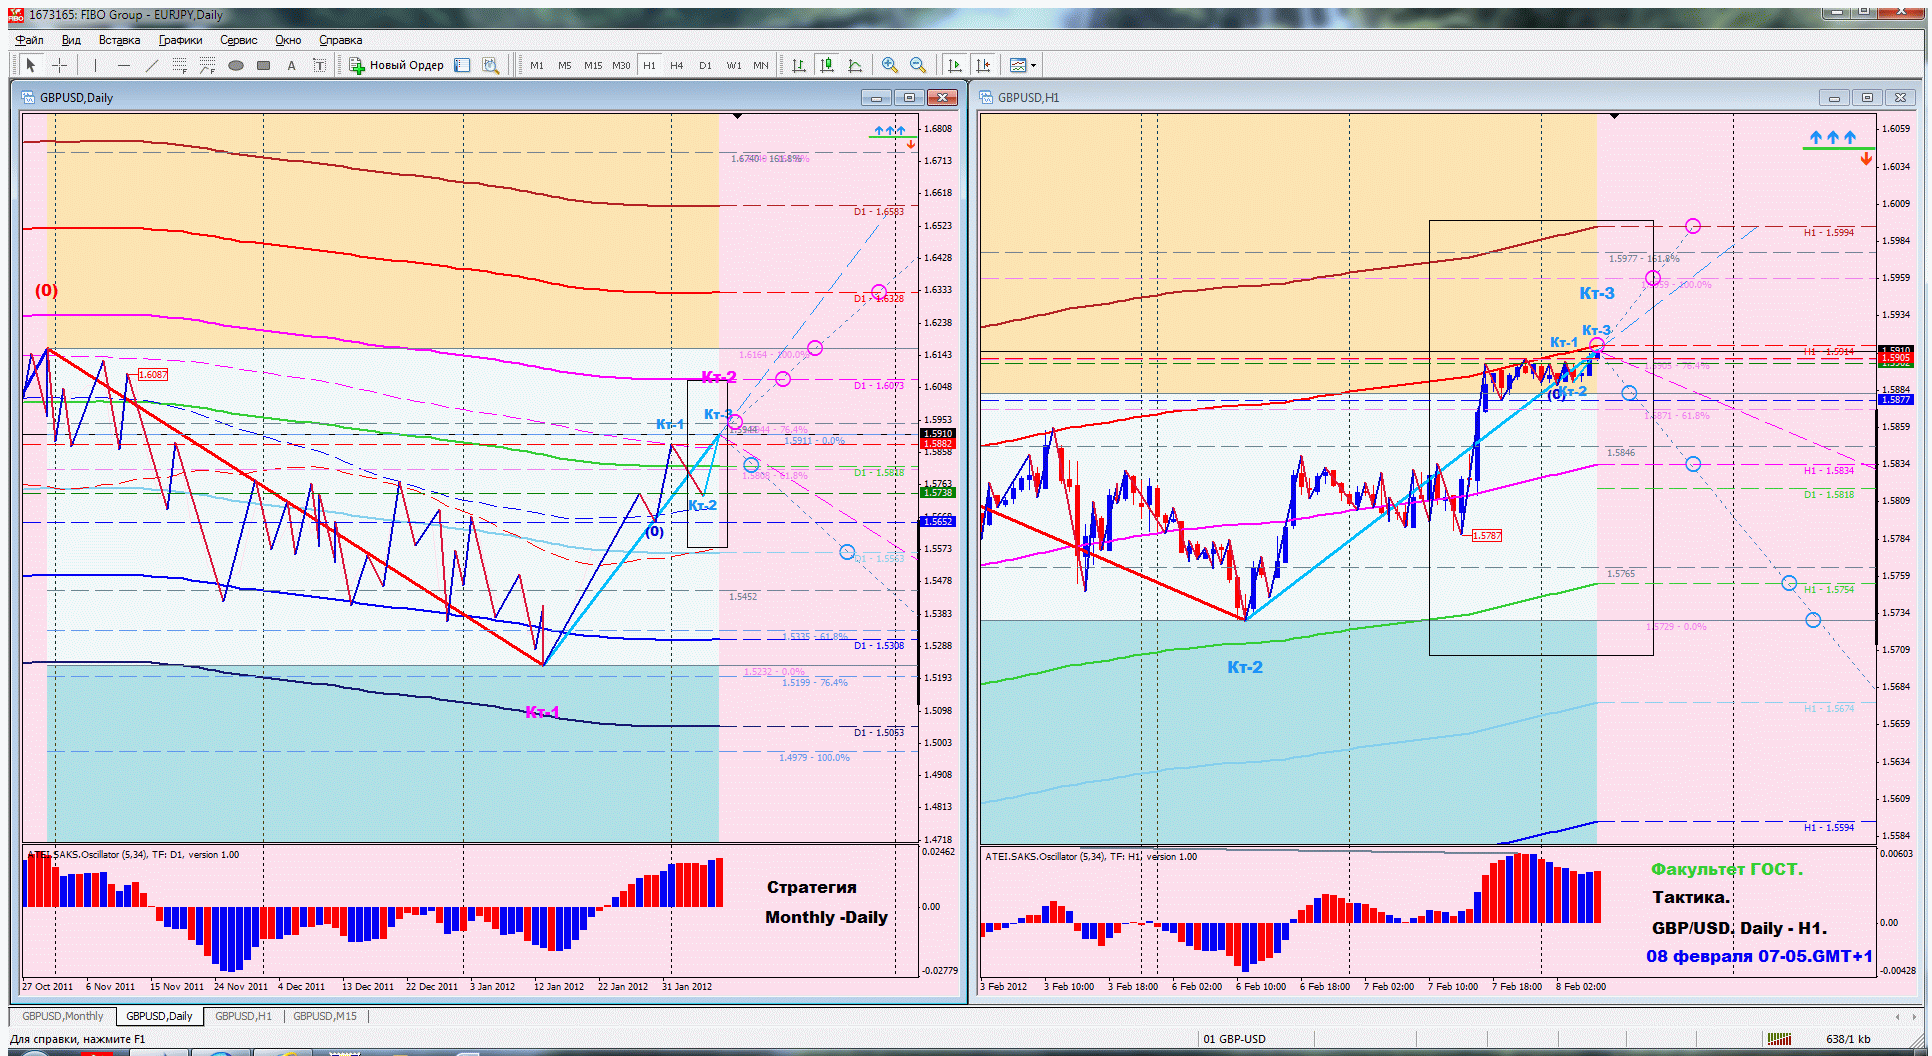Maximize the GBPUSD,Daily chart window
The image size is (1932, 1056).
(x=909, y=97)
